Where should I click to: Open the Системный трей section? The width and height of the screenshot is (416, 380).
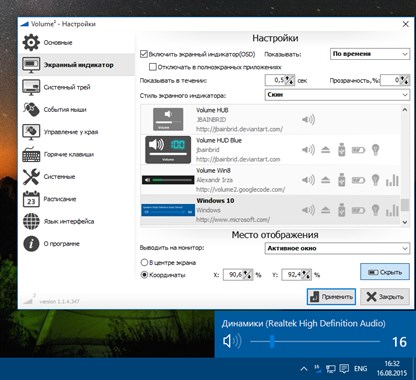pos(77,87)
